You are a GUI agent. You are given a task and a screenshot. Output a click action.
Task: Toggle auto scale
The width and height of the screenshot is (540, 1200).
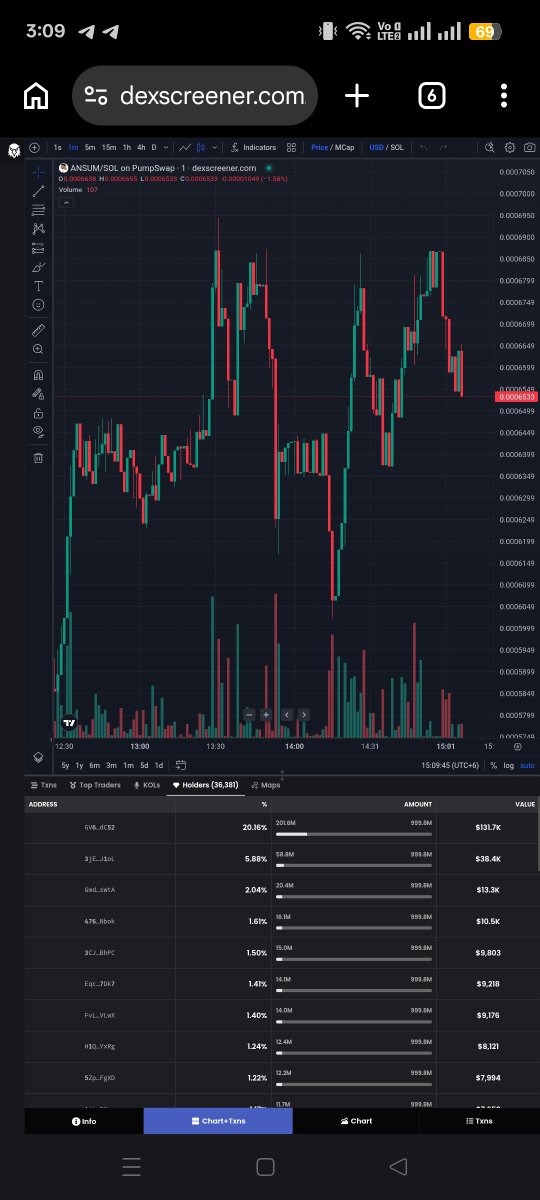pos(527,765)
